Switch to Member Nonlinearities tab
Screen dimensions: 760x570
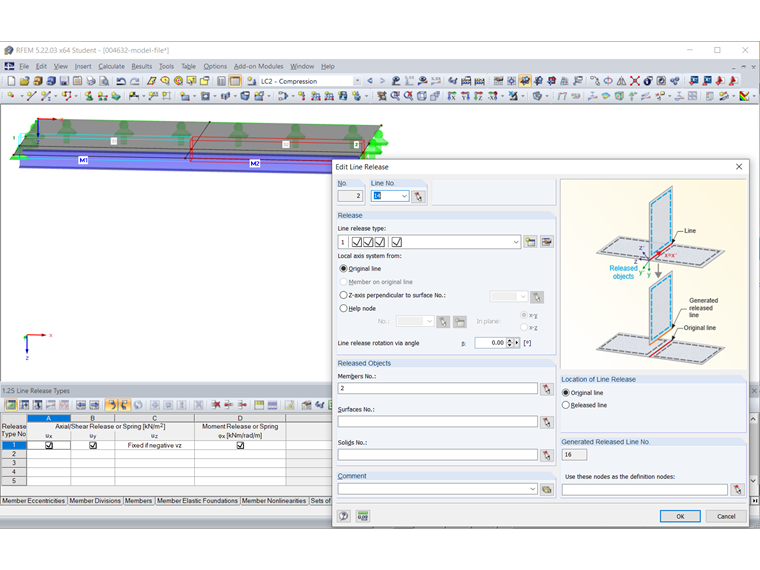click(x=274, y=501)
